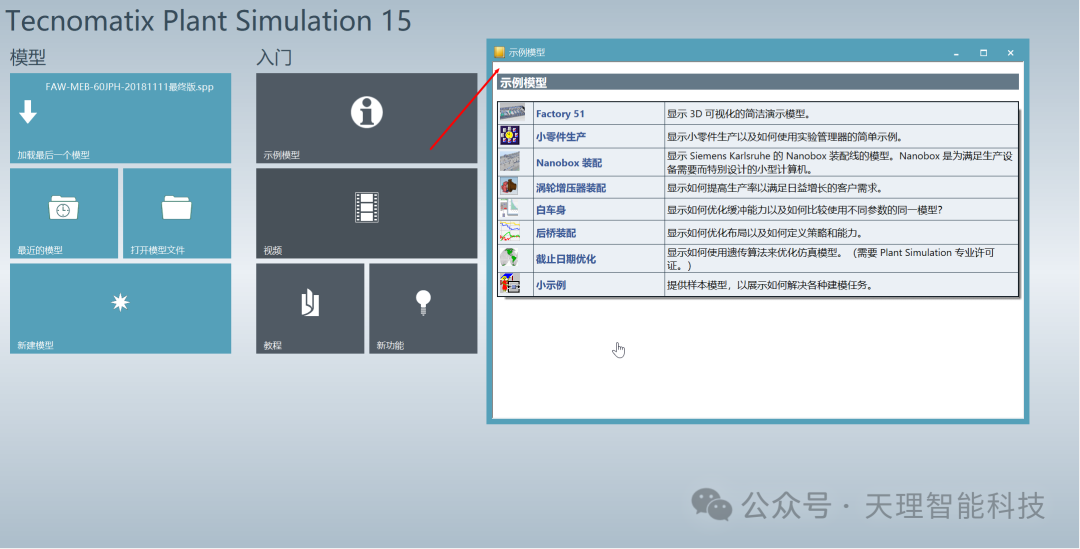Open the 最近的模型 recent models tile
This screenshot has width=1080, height=549.
tap(64, 214)
